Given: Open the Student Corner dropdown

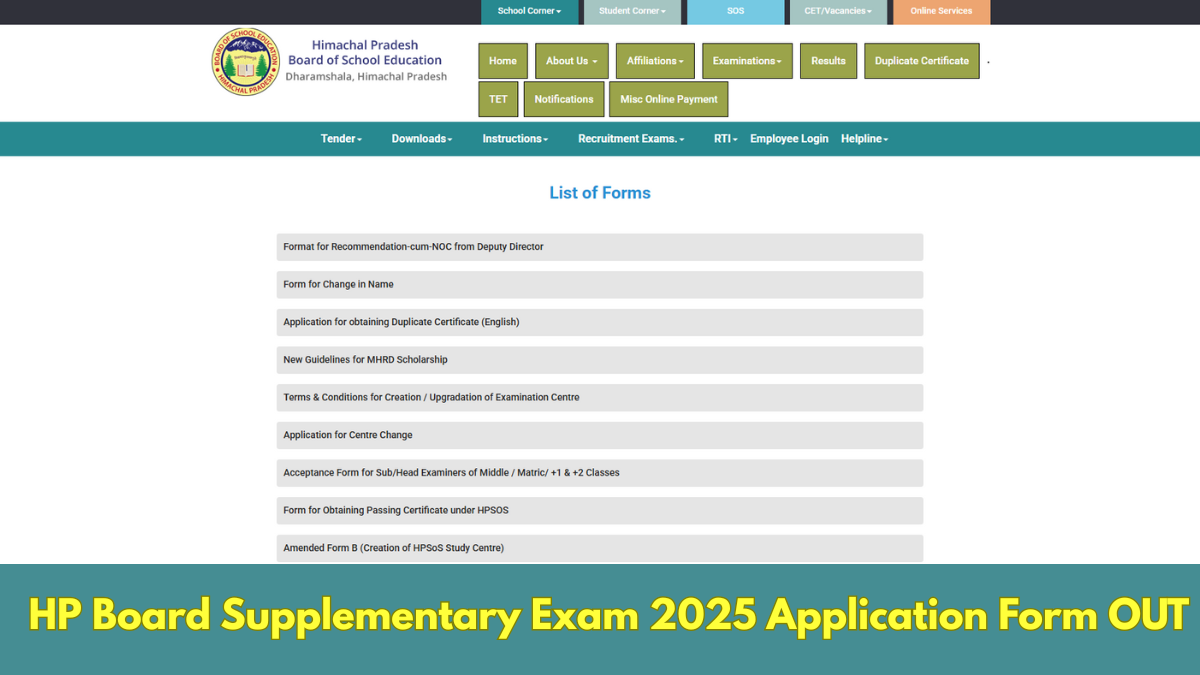Looking at the screenshot, I should pos(633,11).
